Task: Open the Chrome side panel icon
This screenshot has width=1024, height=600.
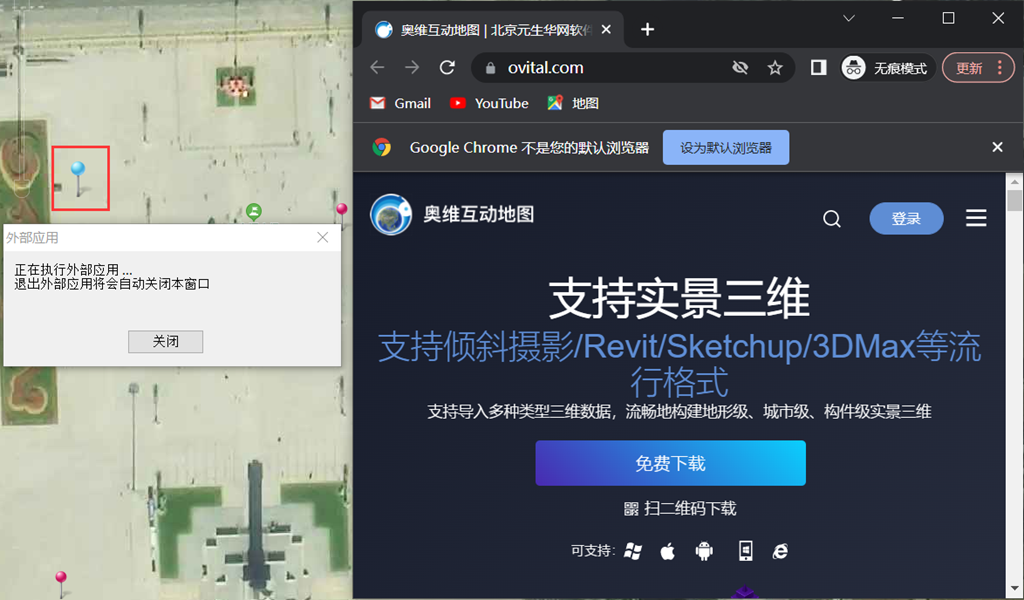Action: [x=818, y=68]
